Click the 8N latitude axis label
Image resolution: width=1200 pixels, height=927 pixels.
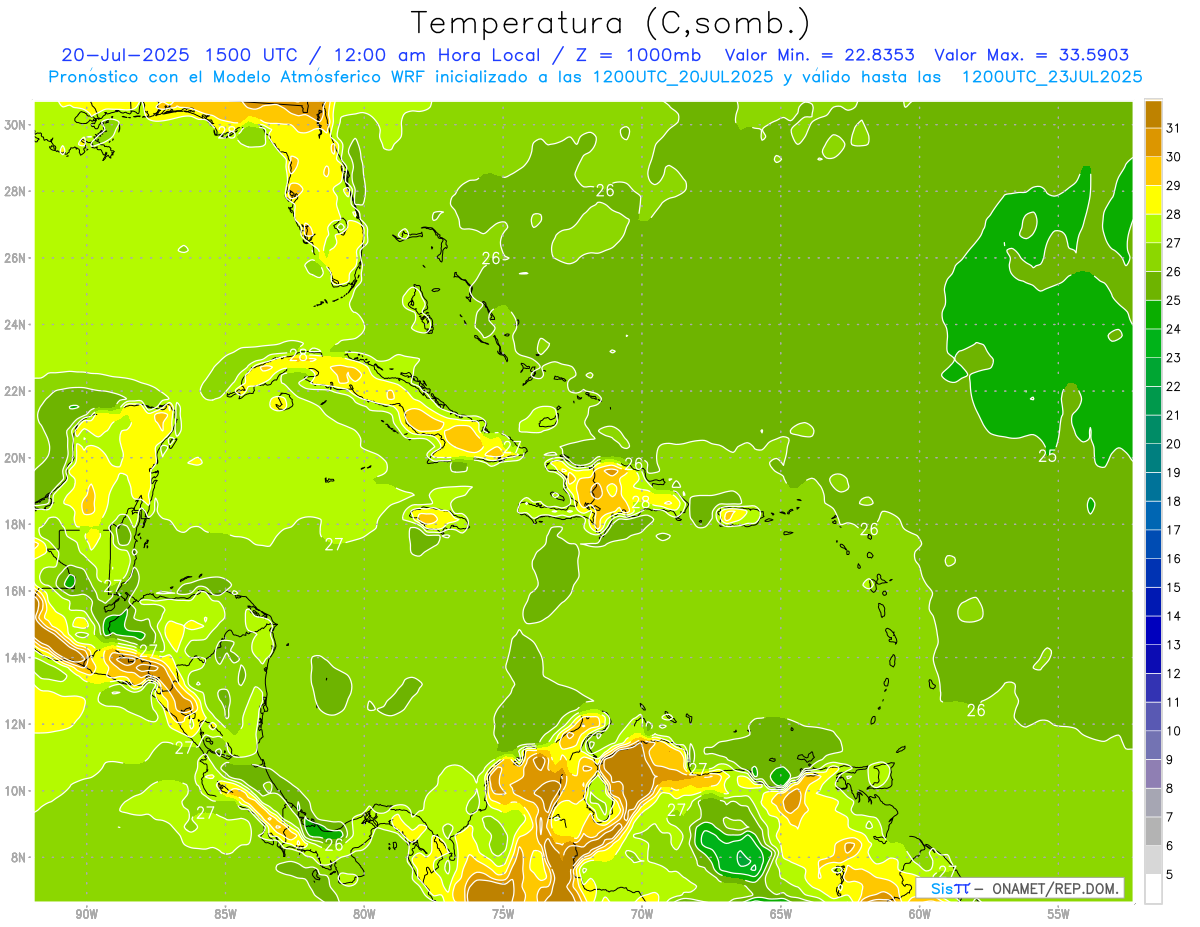(x=19, y=857)
